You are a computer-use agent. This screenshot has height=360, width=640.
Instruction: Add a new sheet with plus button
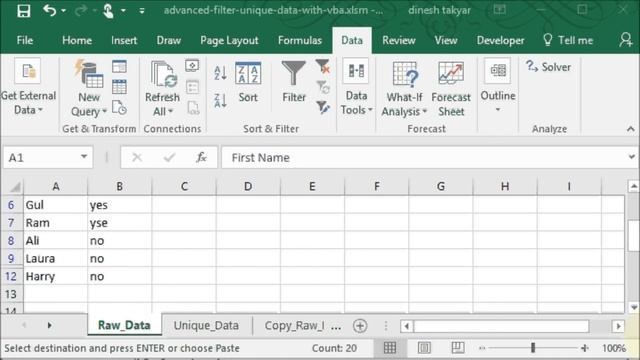tap(360, 326)
